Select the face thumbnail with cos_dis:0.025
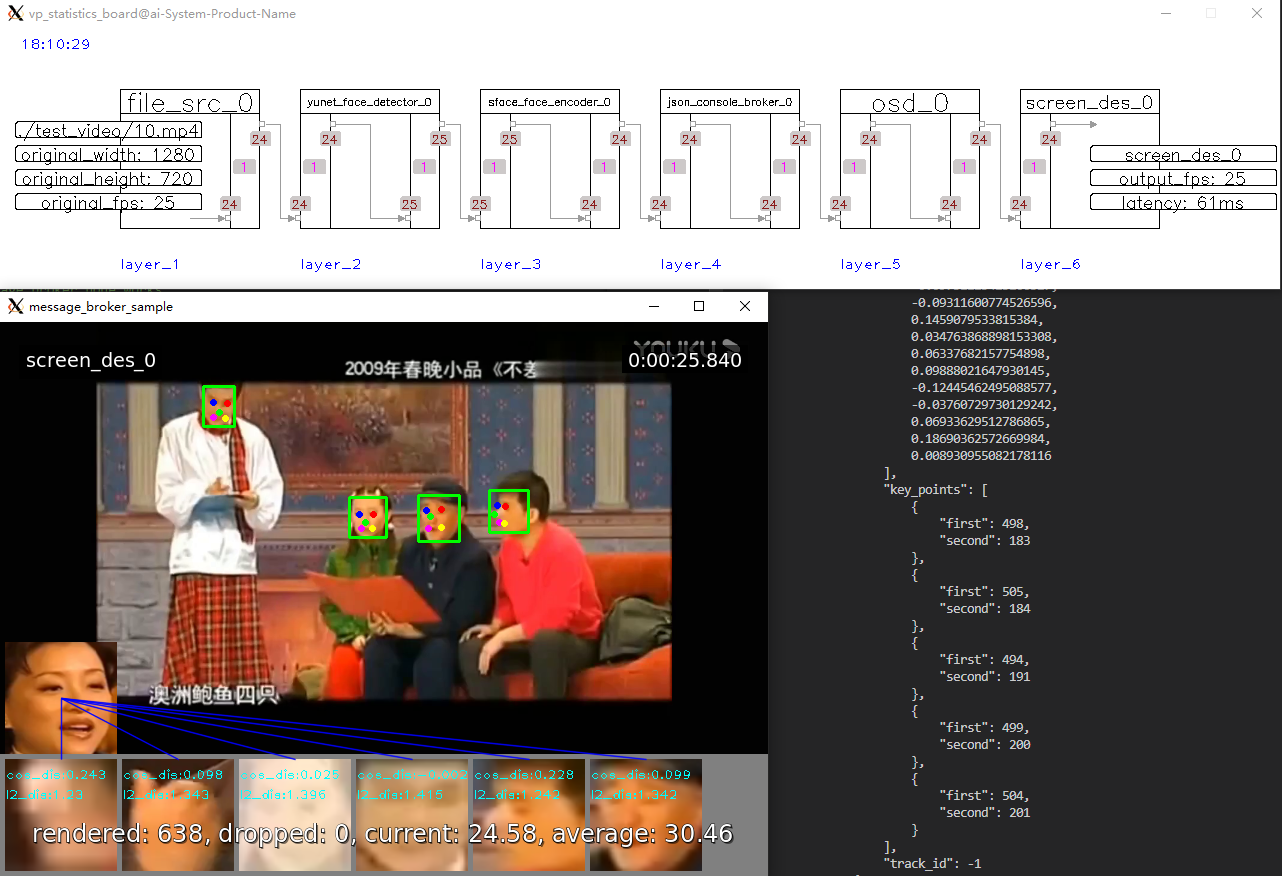 pos(294,815)
